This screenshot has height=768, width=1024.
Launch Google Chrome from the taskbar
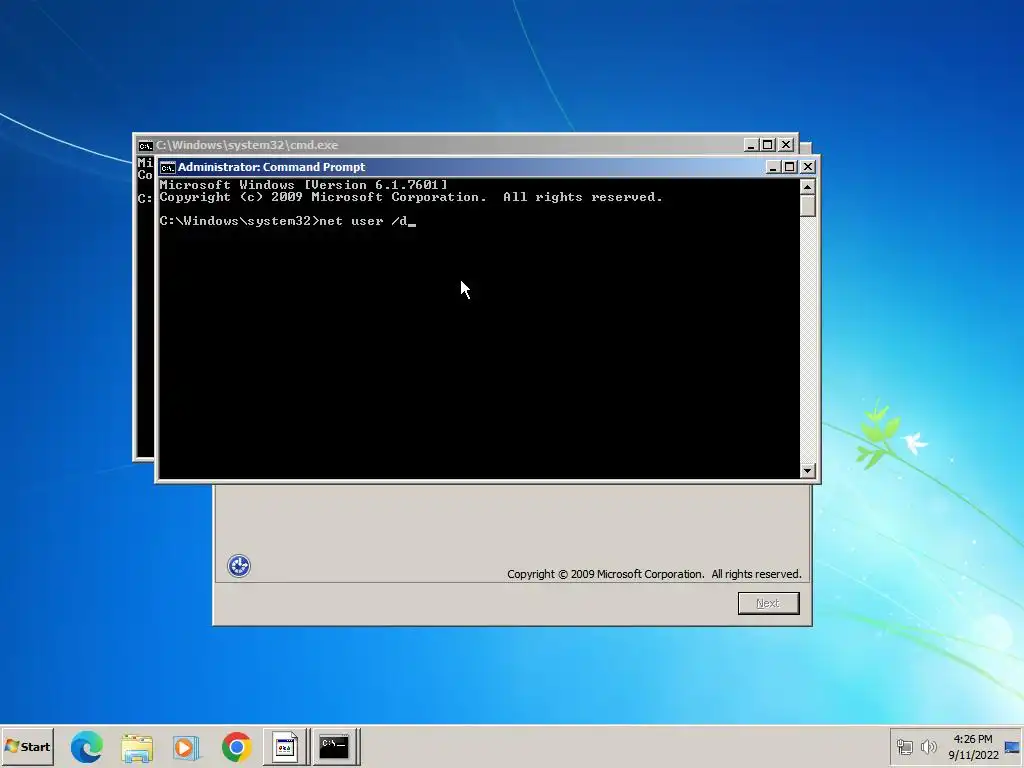pyautogui.click(x=236, y=747)
